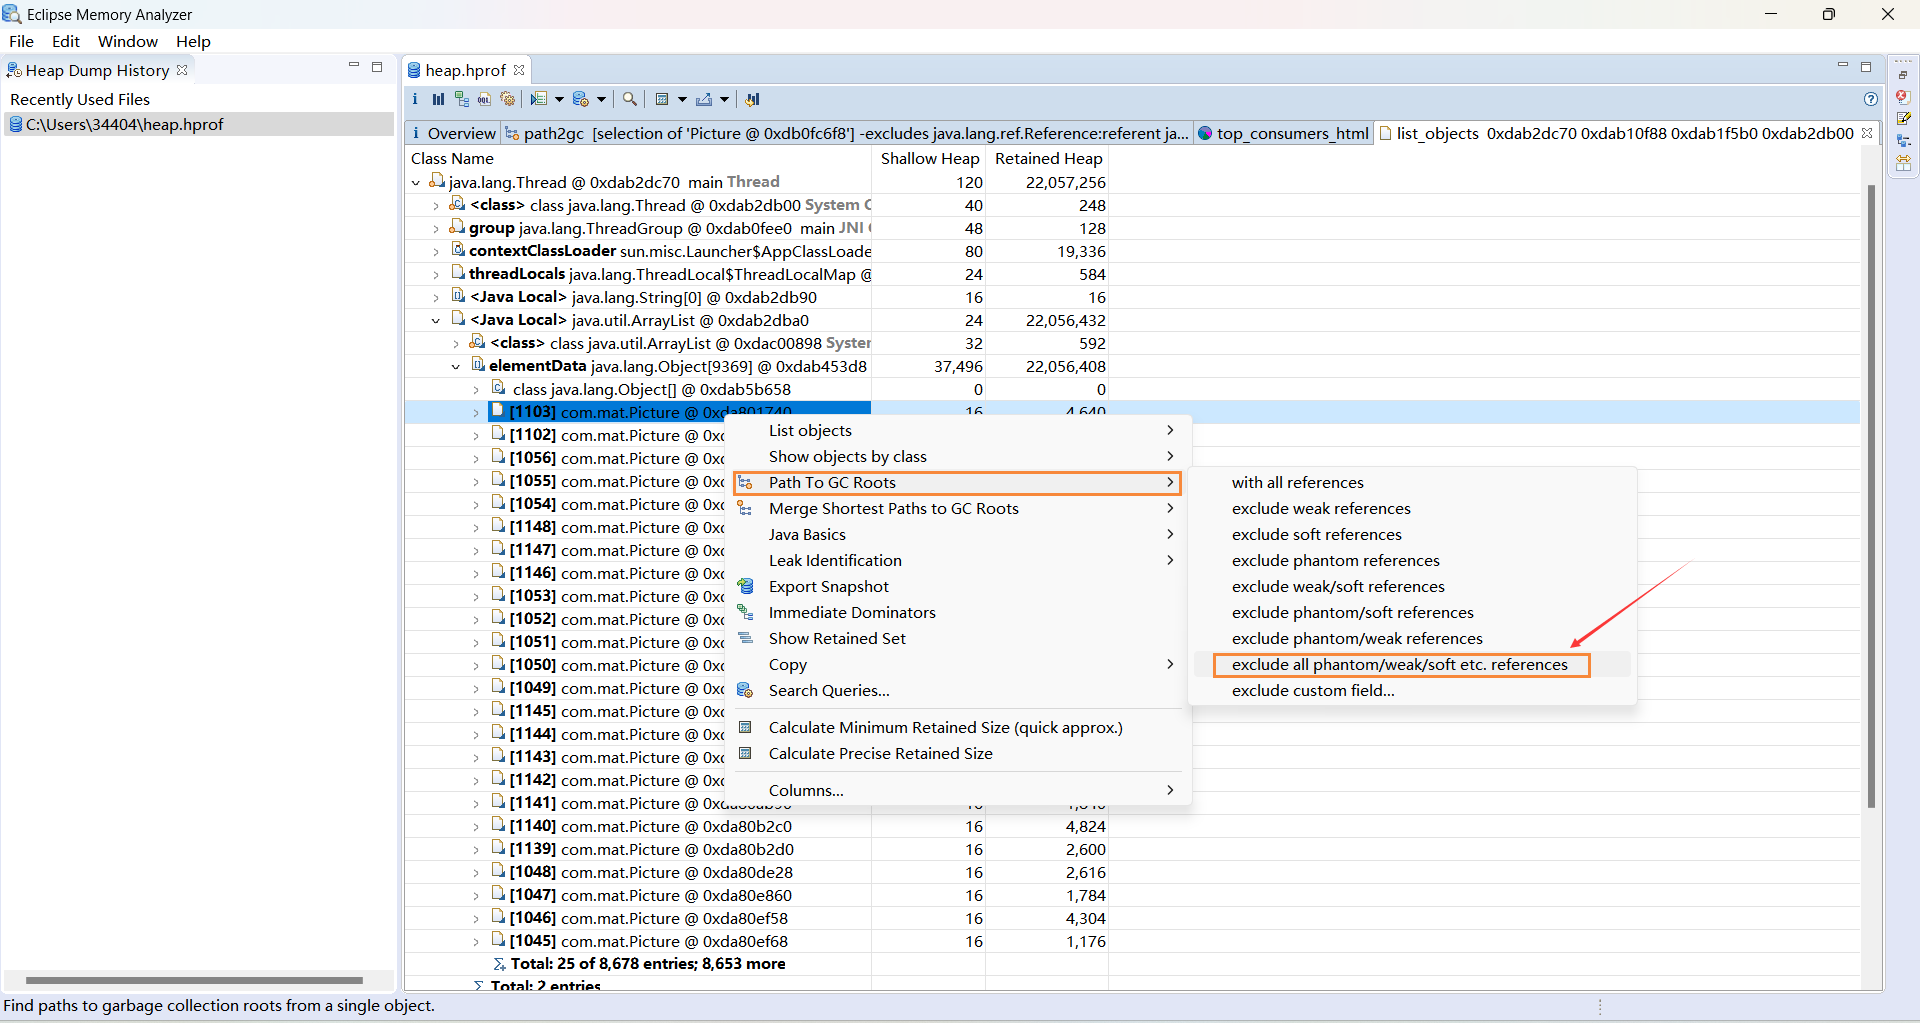Expand the [1045] com.mat.Picture row
The height and width of the screenshot is (1023, 1920).
click(x=476, y=942)
